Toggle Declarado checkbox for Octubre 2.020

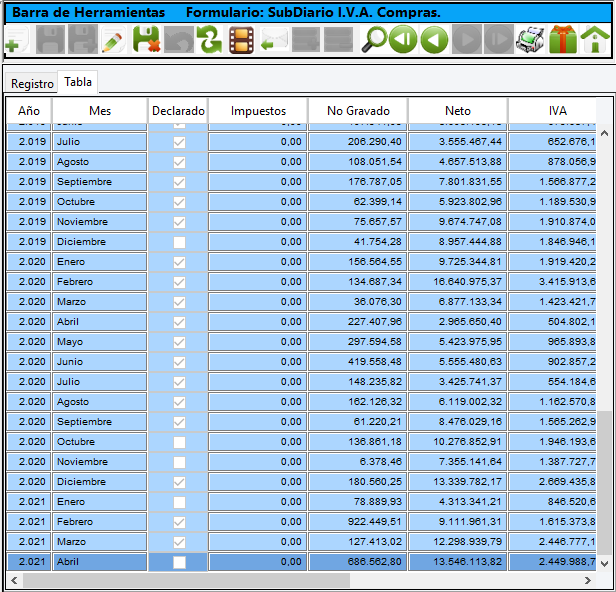179,442
